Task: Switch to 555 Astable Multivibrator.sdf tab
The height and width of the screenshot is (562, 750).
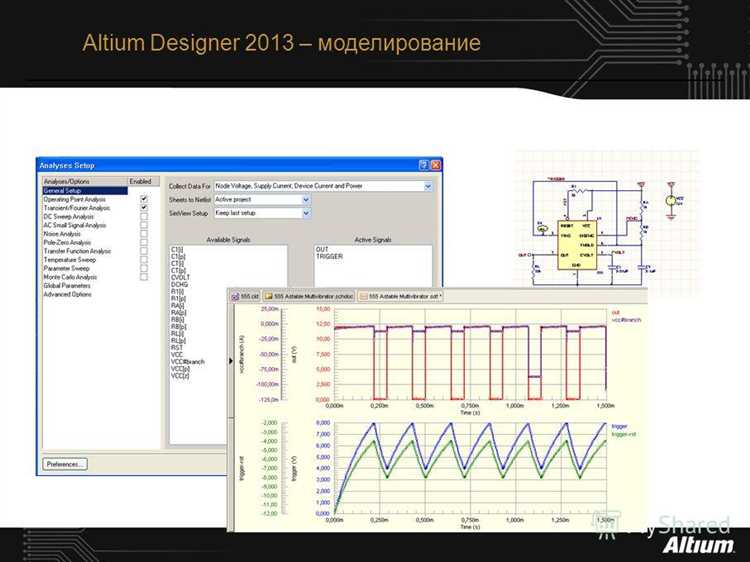Action: 400,297
